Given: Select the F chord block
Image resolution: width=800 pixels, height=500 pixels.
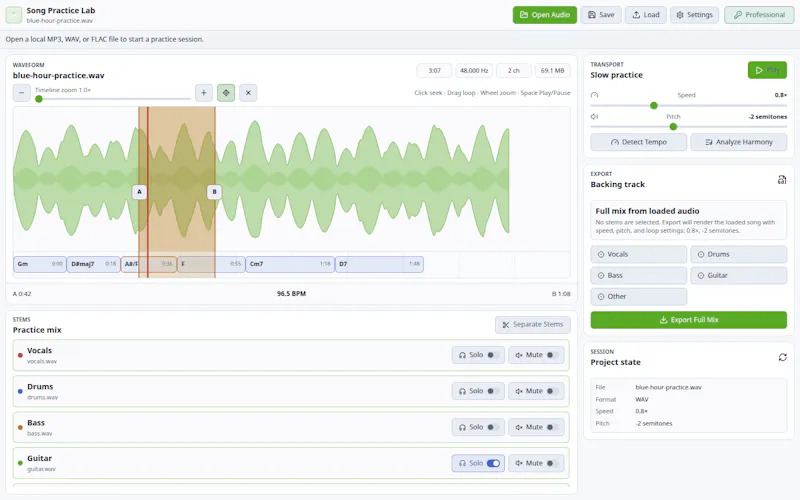Looking at the screenshot, I should pyautogui.click(x=211, y=264).
